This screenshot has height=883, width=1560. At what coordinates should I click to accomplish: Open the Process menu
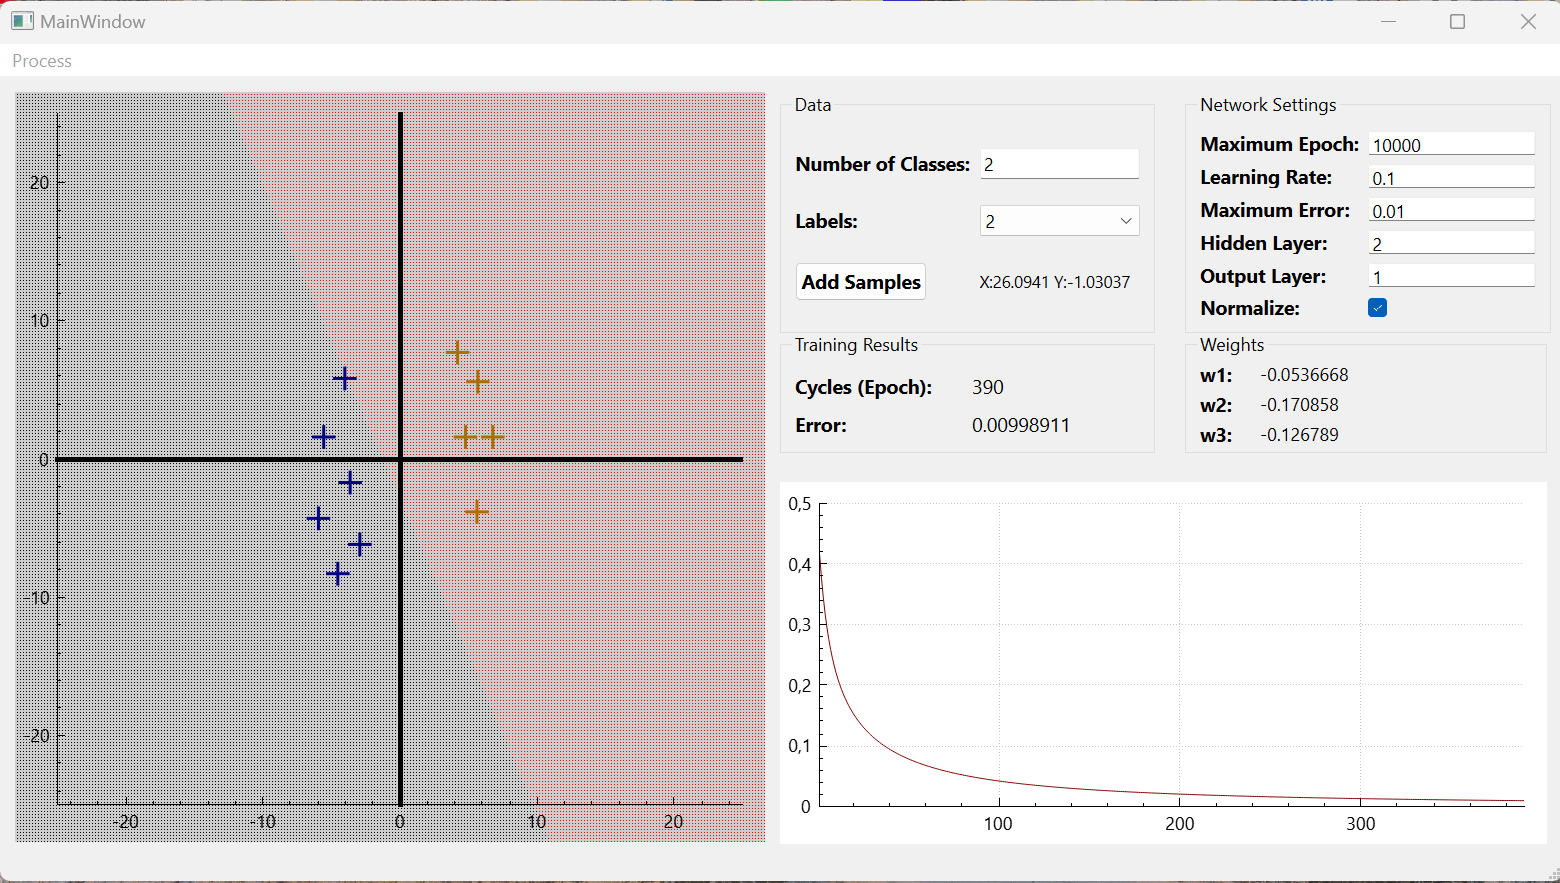coord(41,61)
